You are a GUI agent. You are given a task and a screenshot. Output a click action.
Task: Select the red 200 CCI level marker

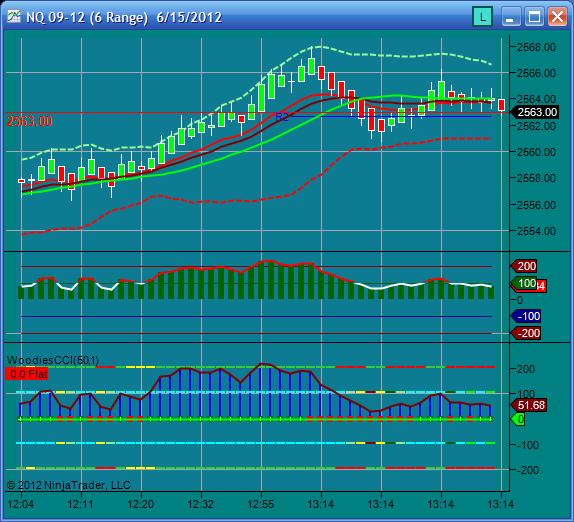point(525,266)
